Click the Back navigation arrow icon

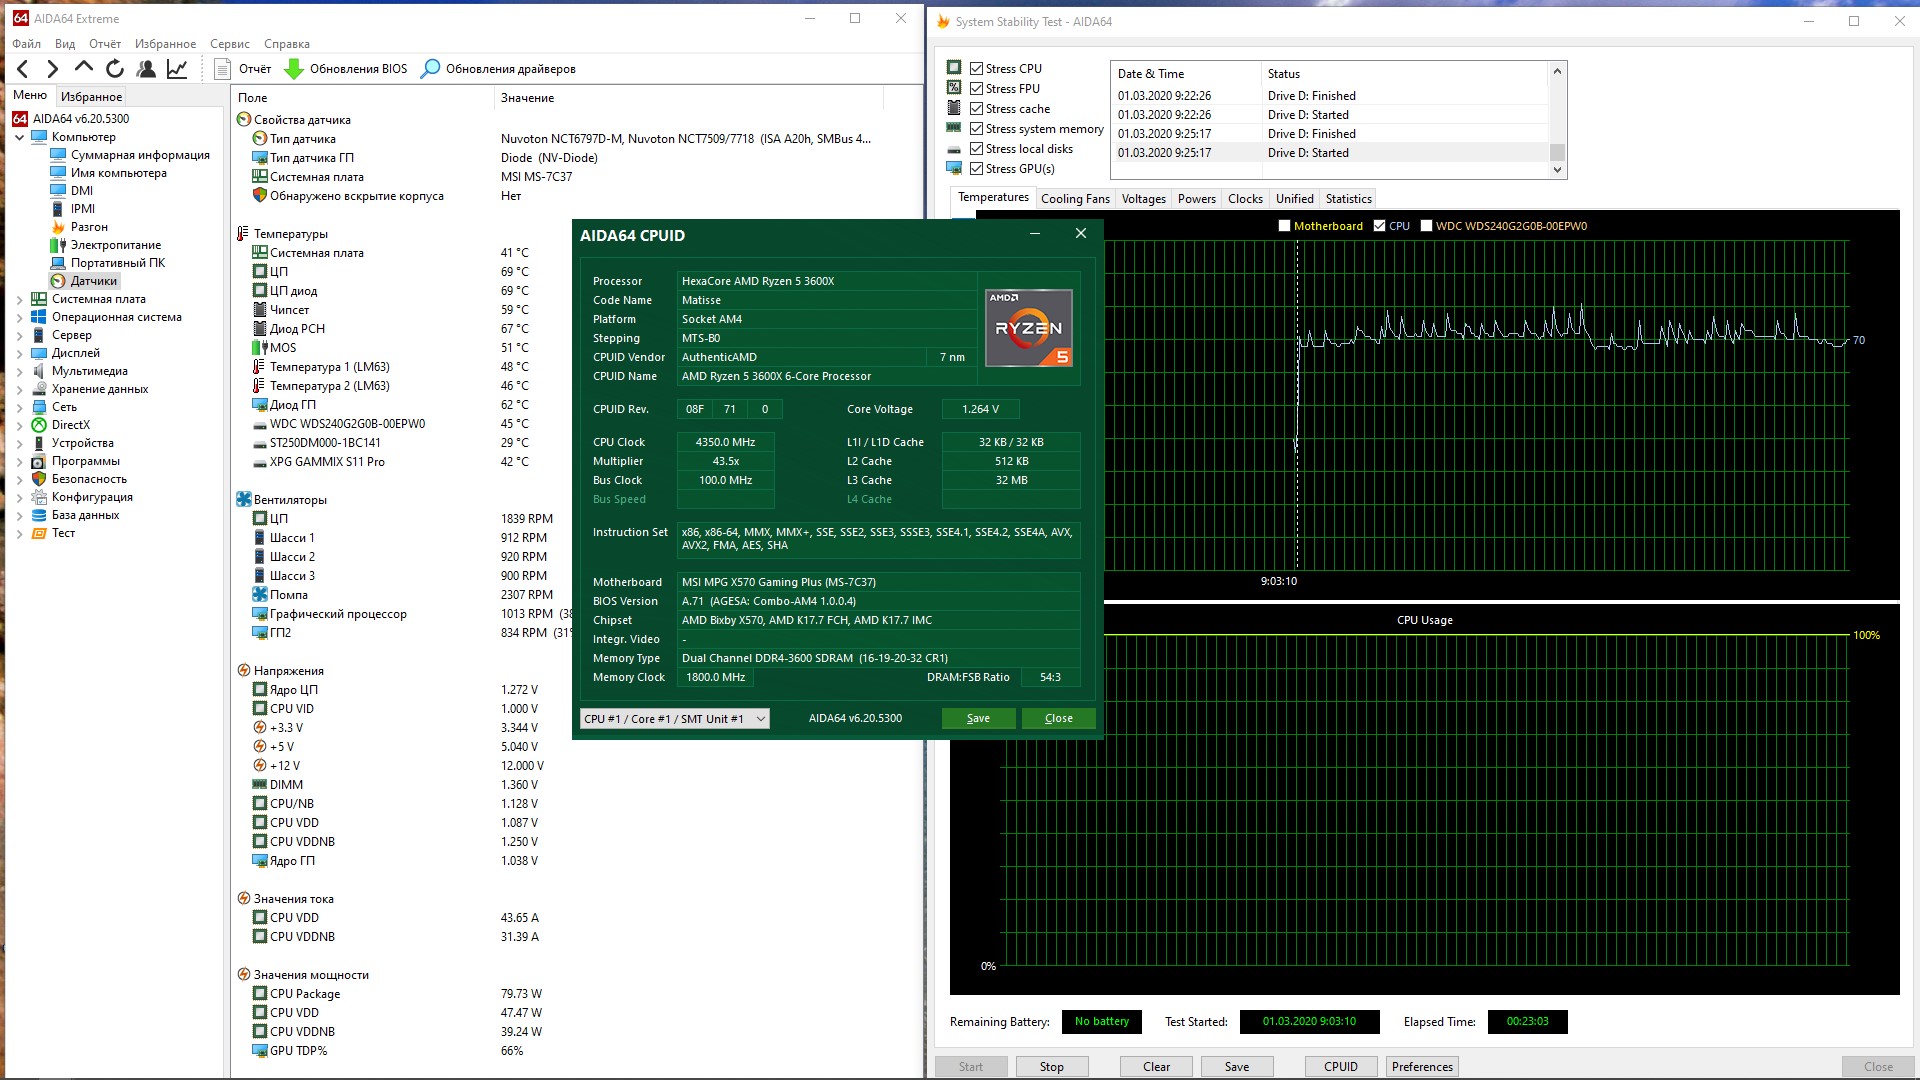click(22, 69)
